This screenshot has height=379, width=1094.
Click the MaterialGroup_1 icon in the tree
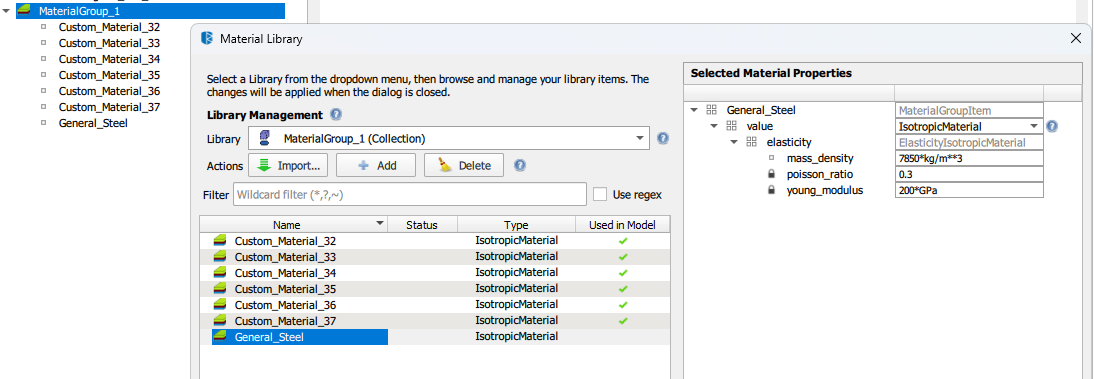[25, 11]
